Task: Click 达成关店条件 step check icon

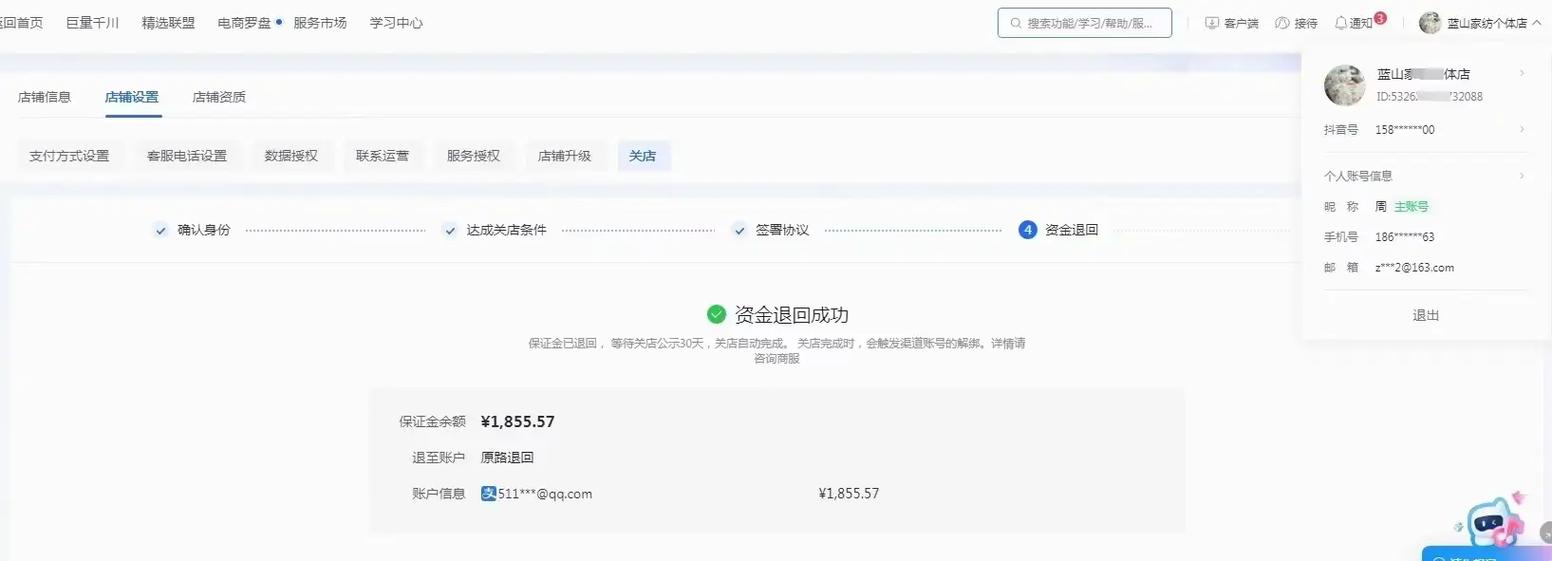Action: pos(450,230)
